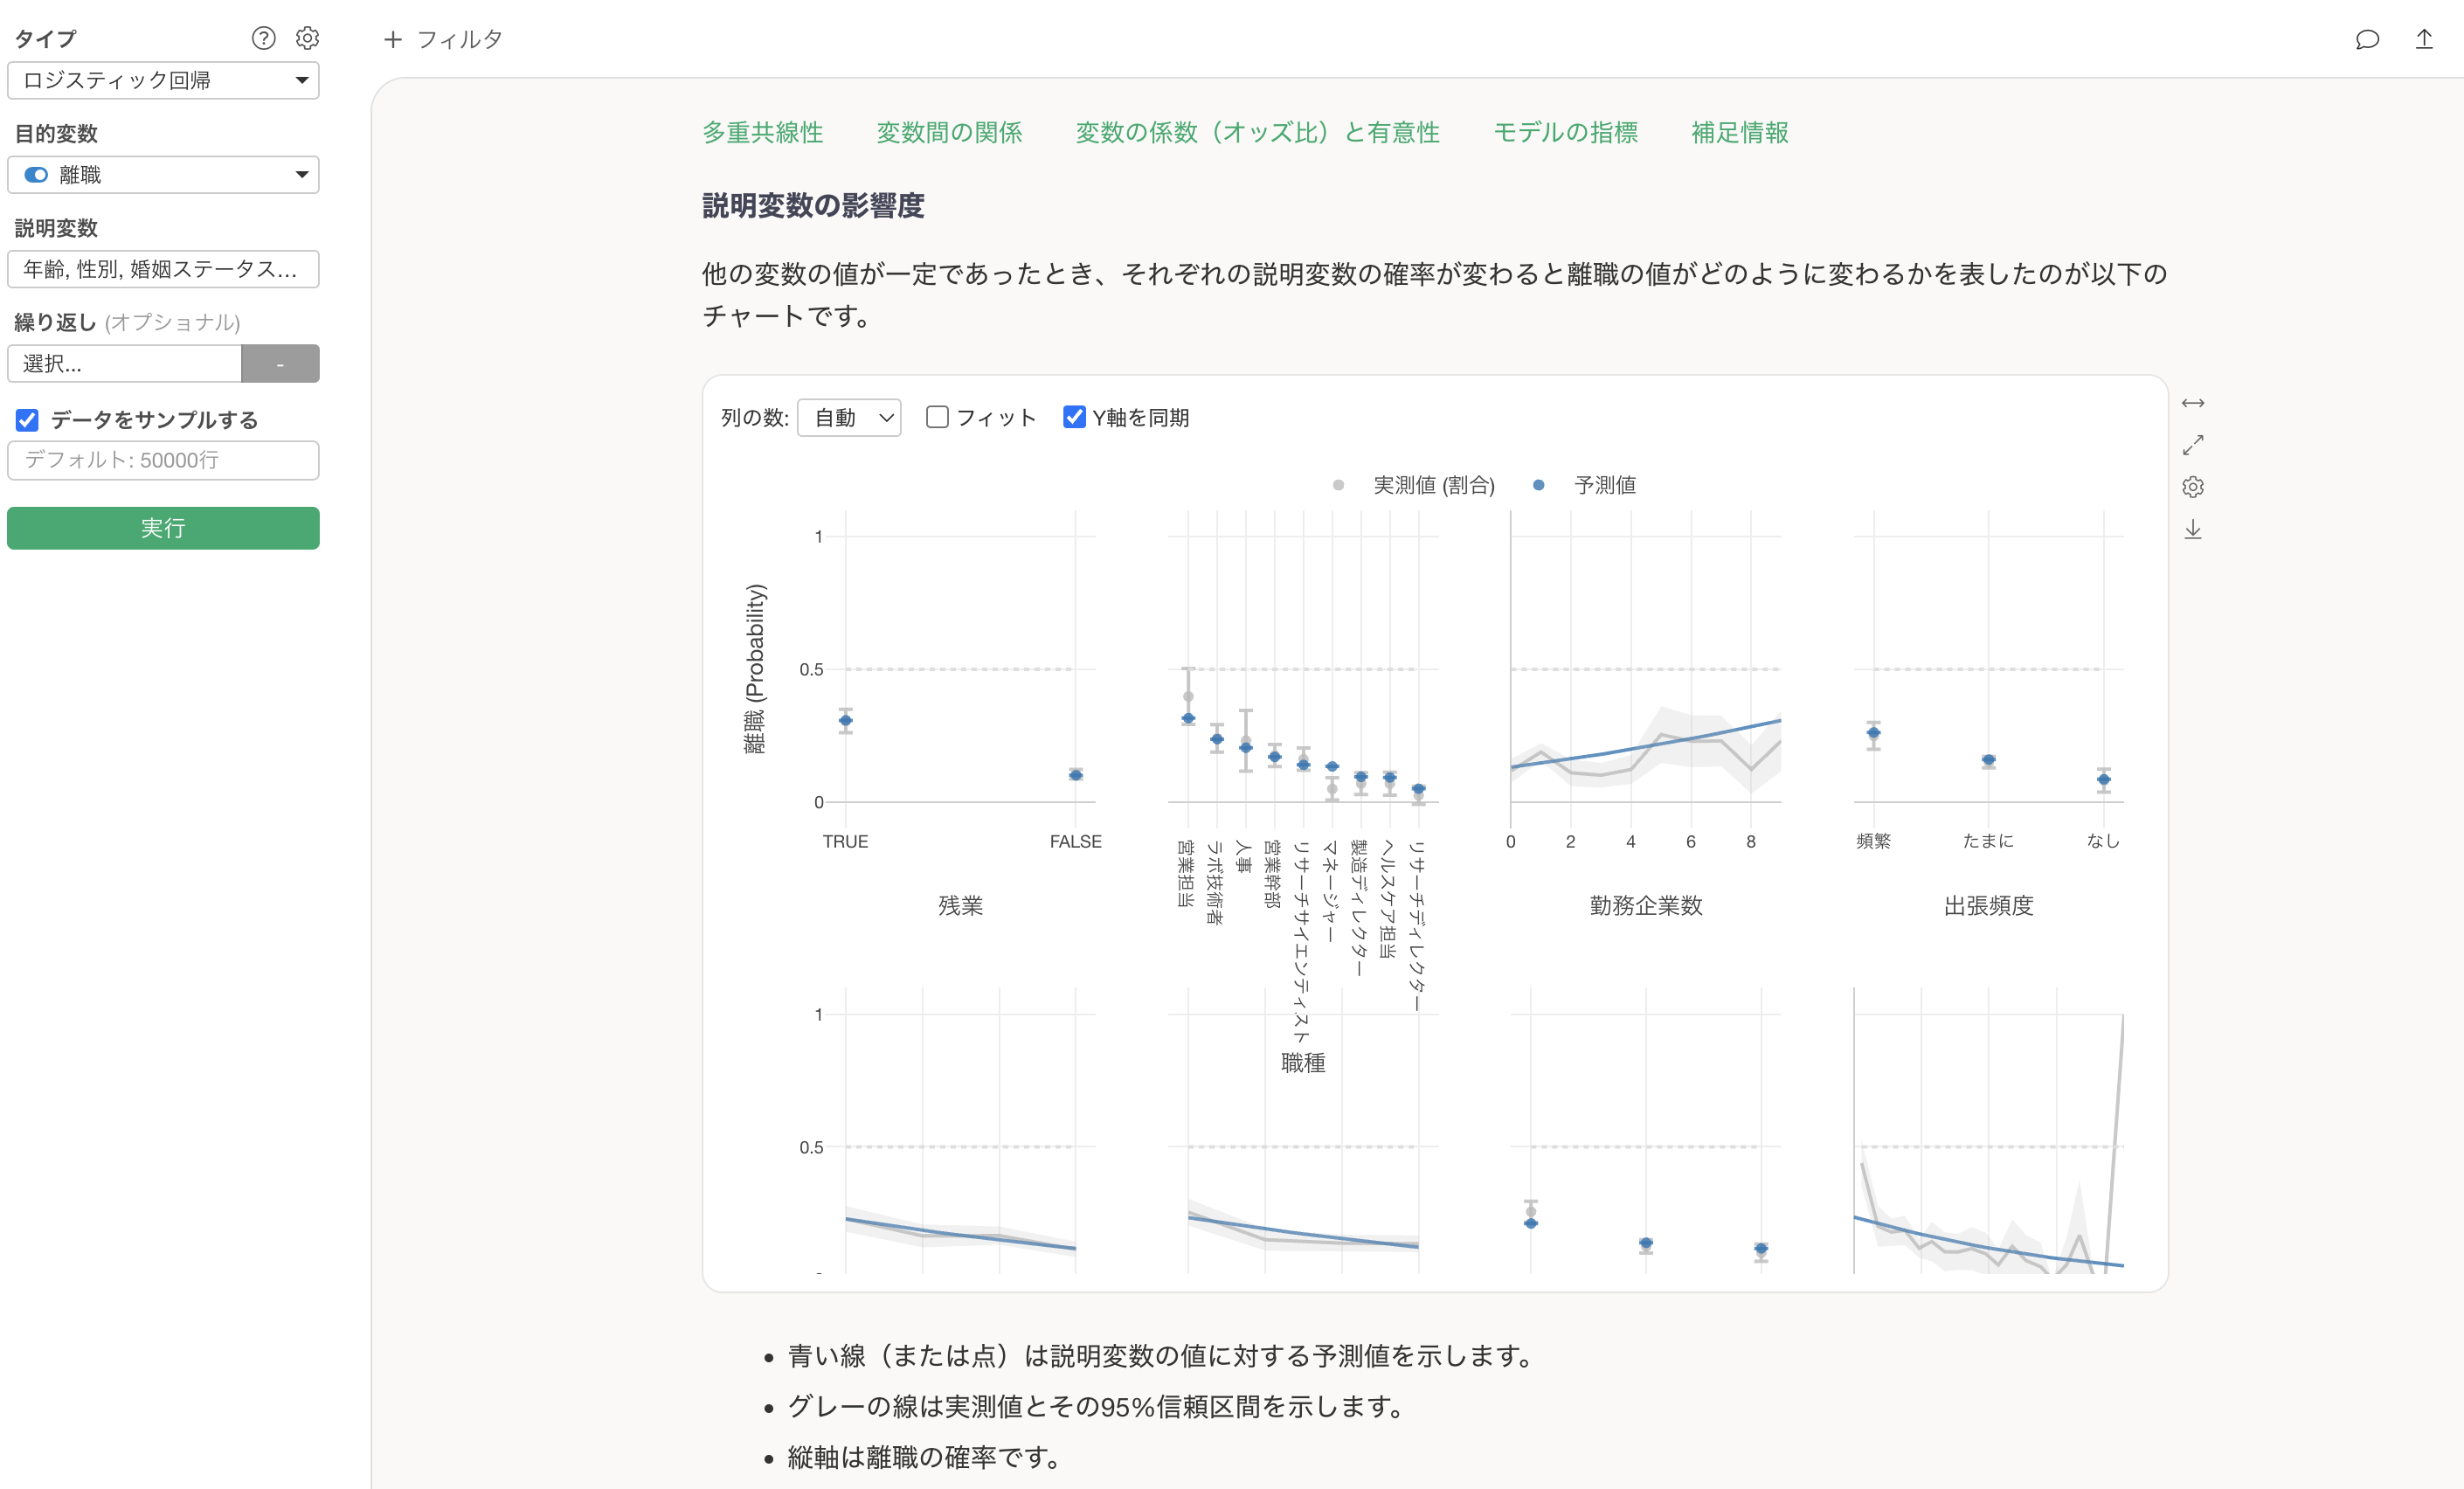This screenshot has width=2464, height=1489.
Task: Open the comment bubble icon
Action: pyautogui.click(x=2366, y=39)
